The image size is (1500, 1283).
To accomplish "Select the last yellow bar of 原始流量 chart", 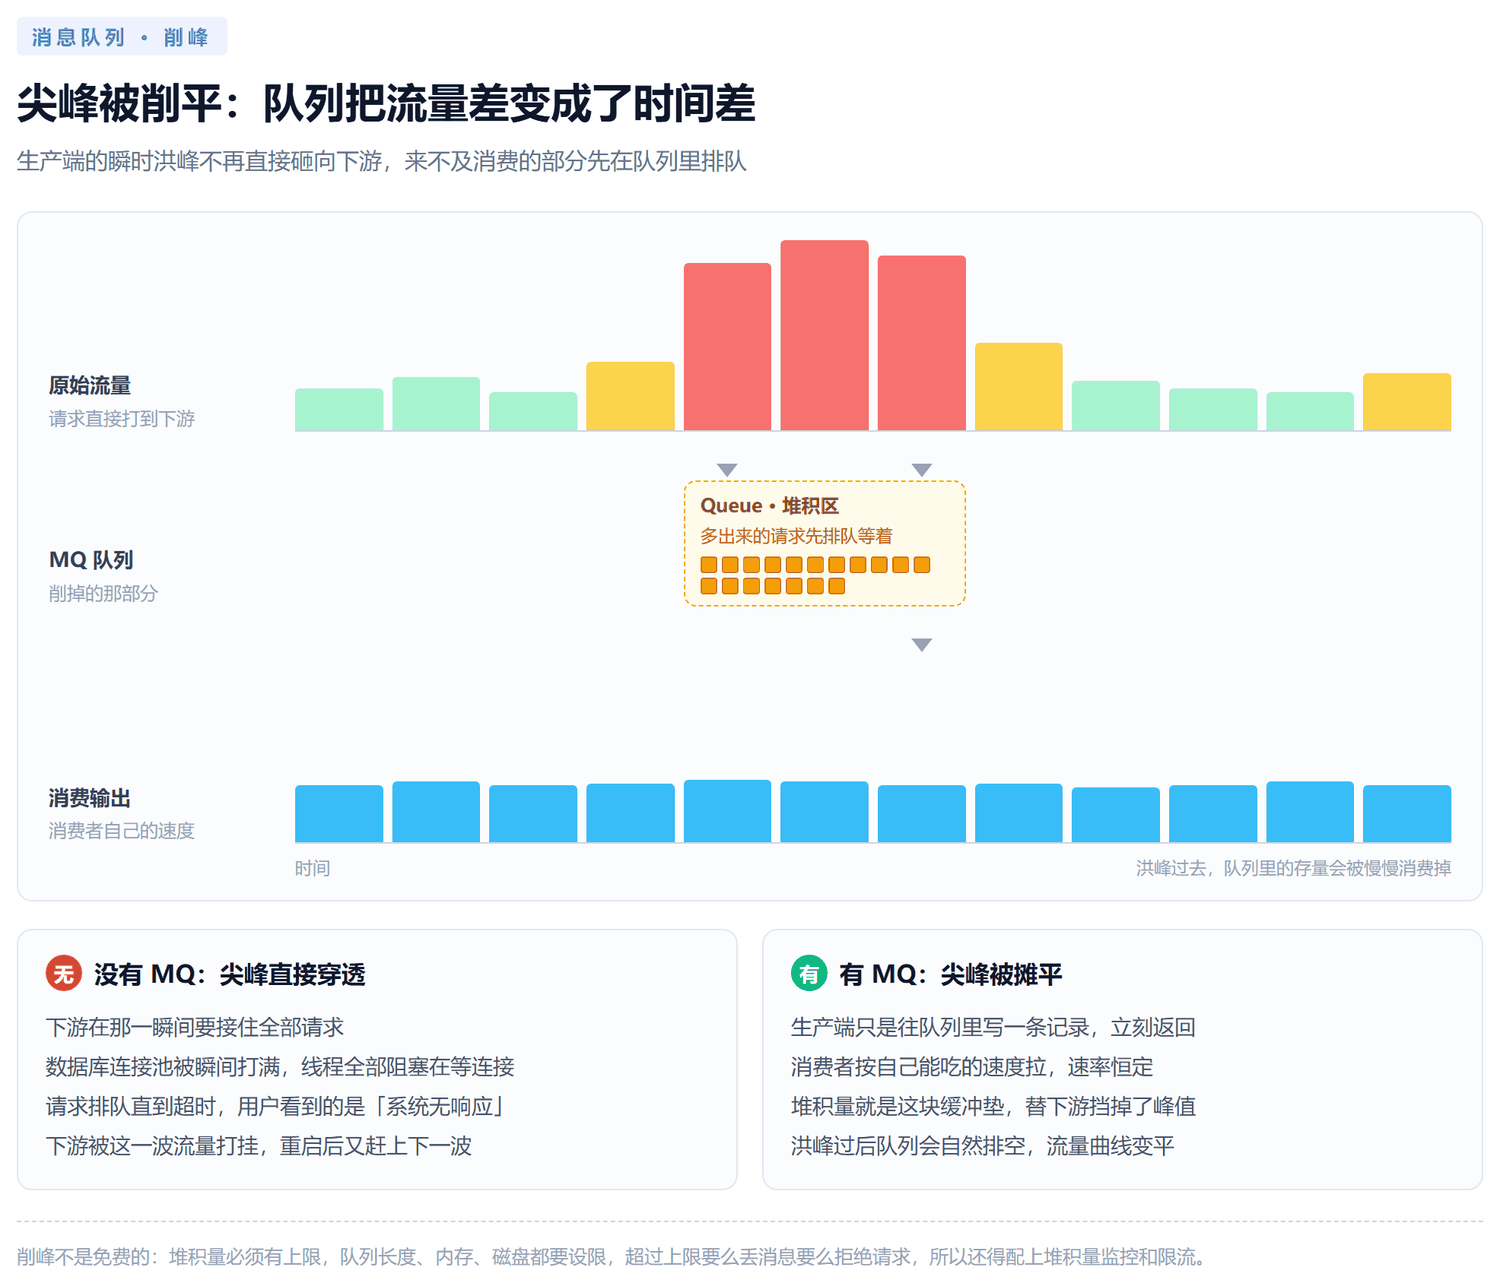I will tap(1407, 402).
